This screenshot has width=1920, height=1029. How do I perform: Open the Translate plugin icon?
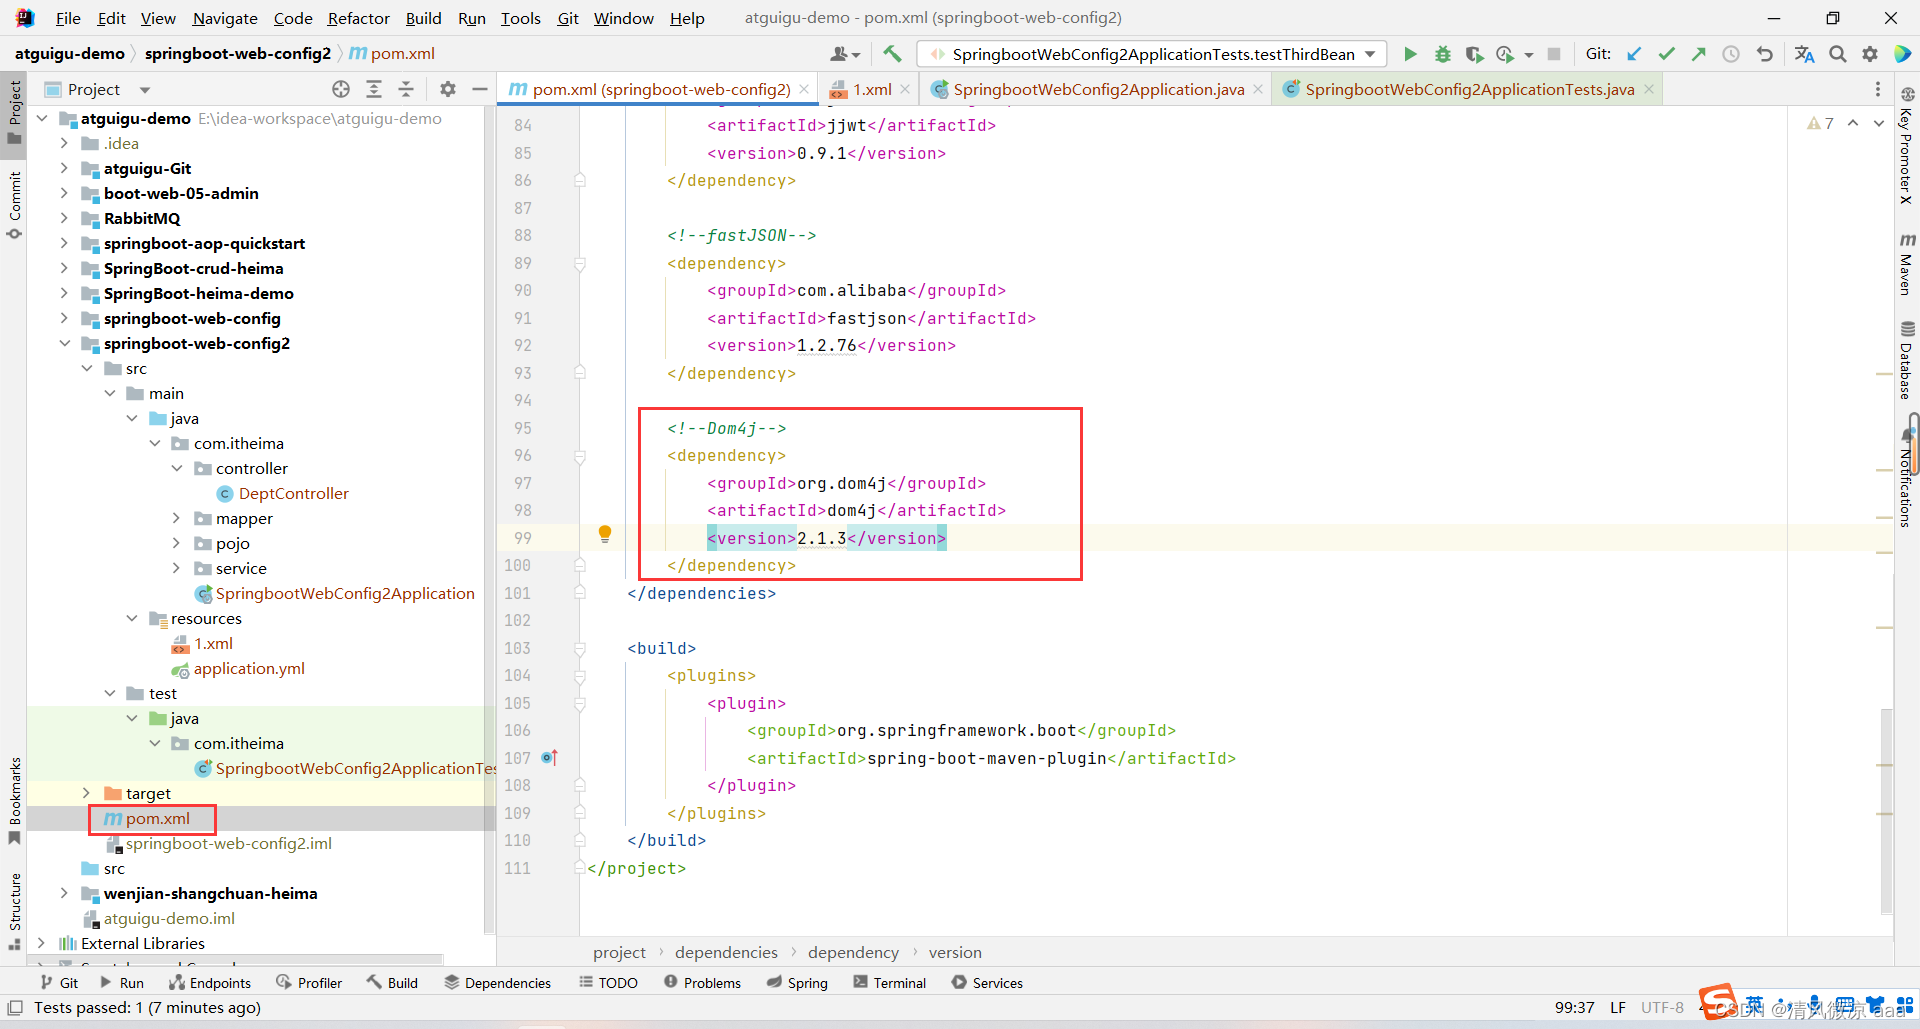[x=1804, y=54]
